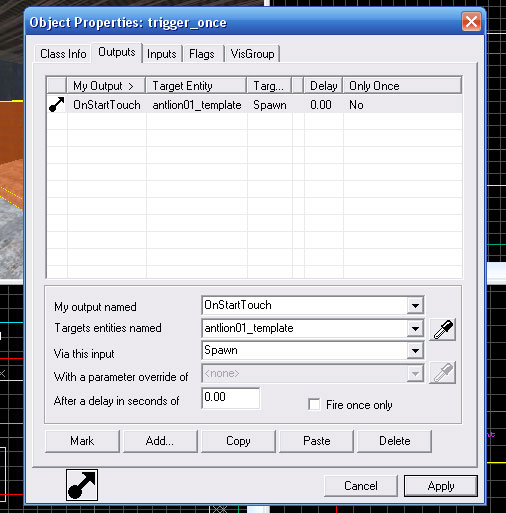
Task: Open the Inputs tab
Action: pyautogui.click(x=162, y=54)
